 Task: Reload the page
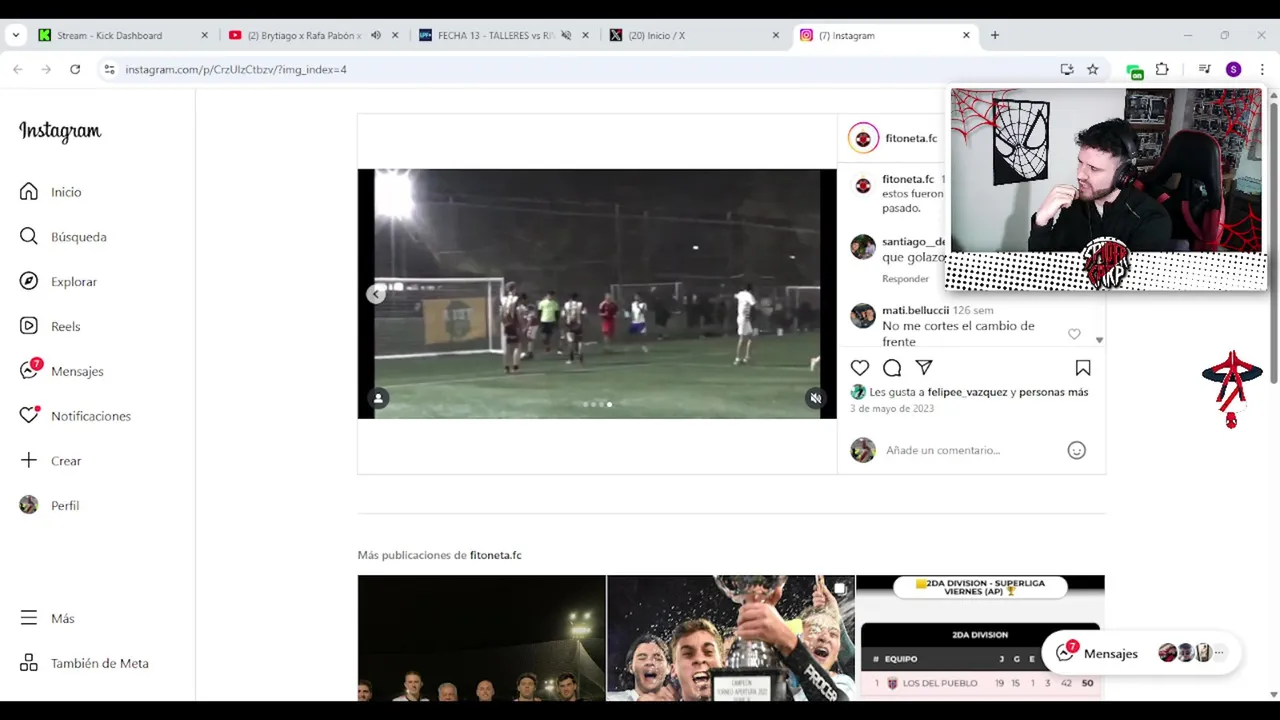pos(75,69)
